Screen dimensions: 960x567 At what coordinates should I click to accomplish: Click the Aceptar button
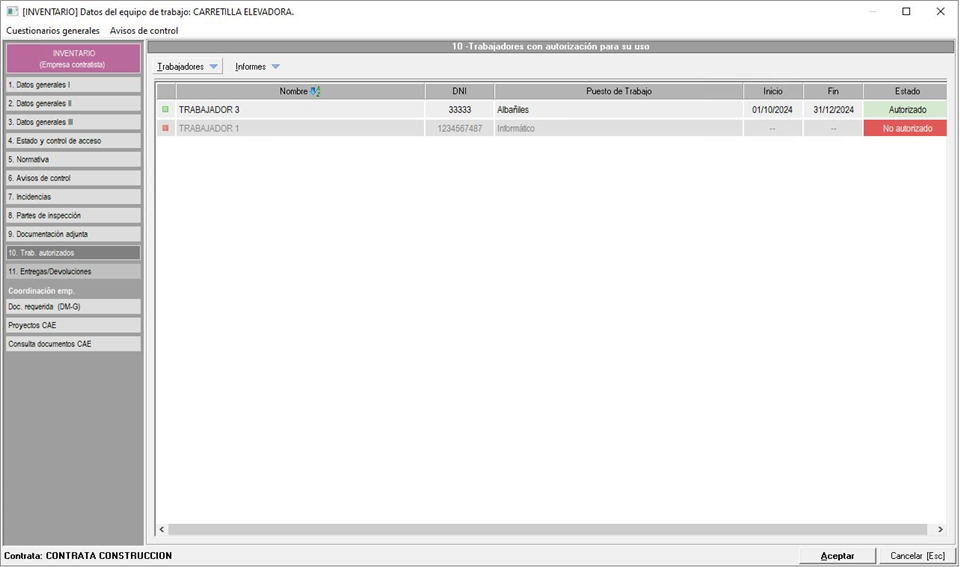[837, 556]
